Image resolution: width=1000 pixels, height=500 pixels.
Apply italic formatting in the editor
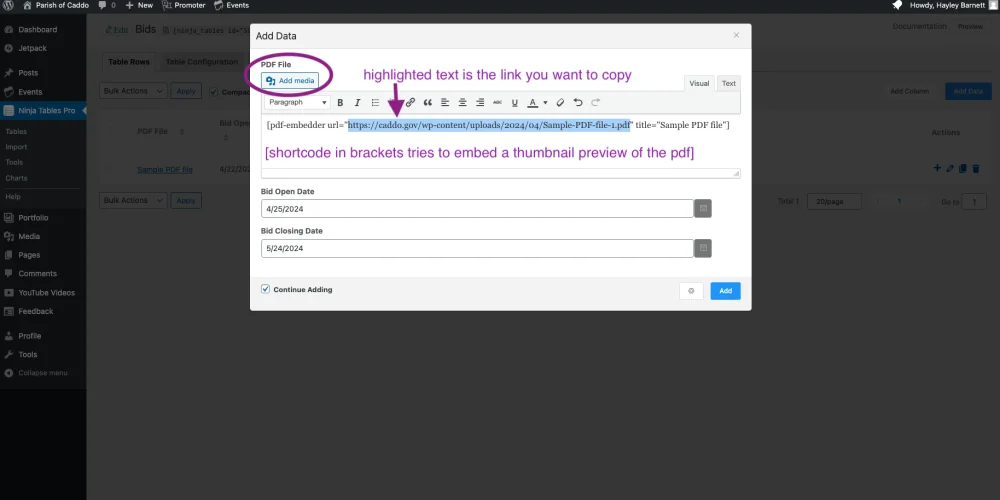357,102
